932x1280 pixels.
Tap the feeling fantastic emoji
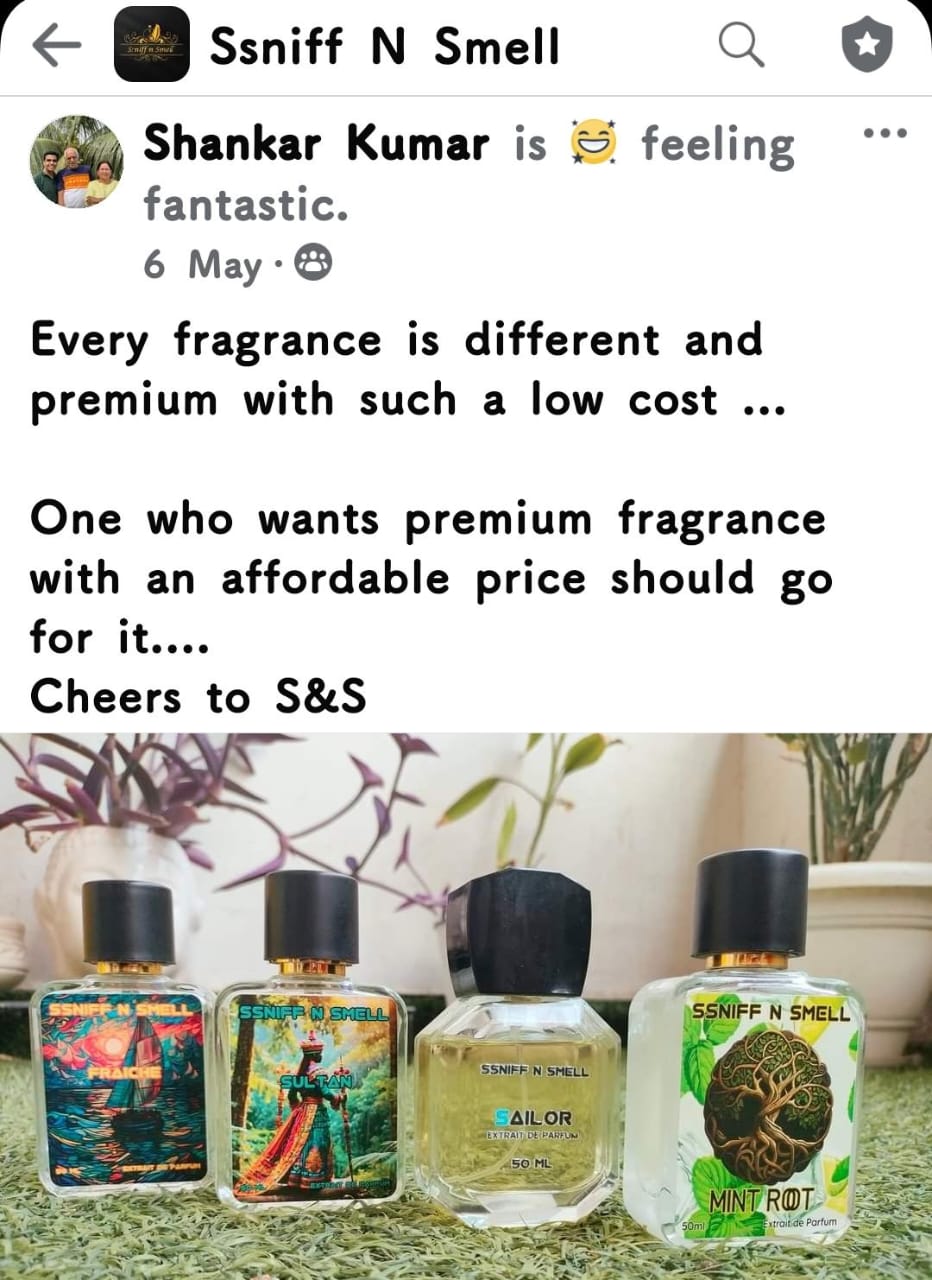click(x=594, y=143)
